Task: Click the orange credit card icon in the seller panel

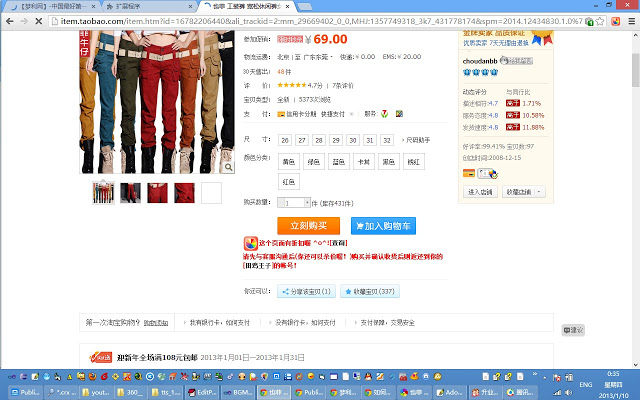Action: pyautogui.click(x=469, y=173)
